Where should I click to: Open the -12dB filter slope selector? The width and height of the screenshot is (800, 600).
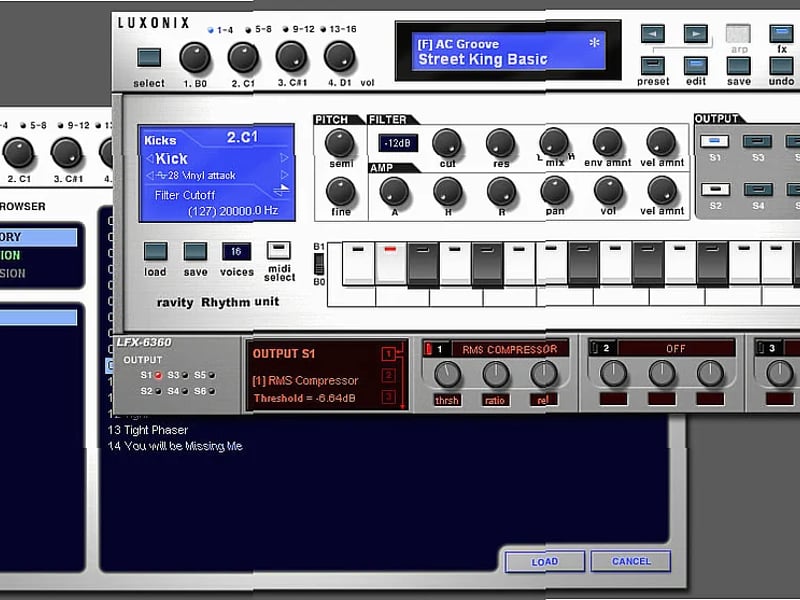398,141
